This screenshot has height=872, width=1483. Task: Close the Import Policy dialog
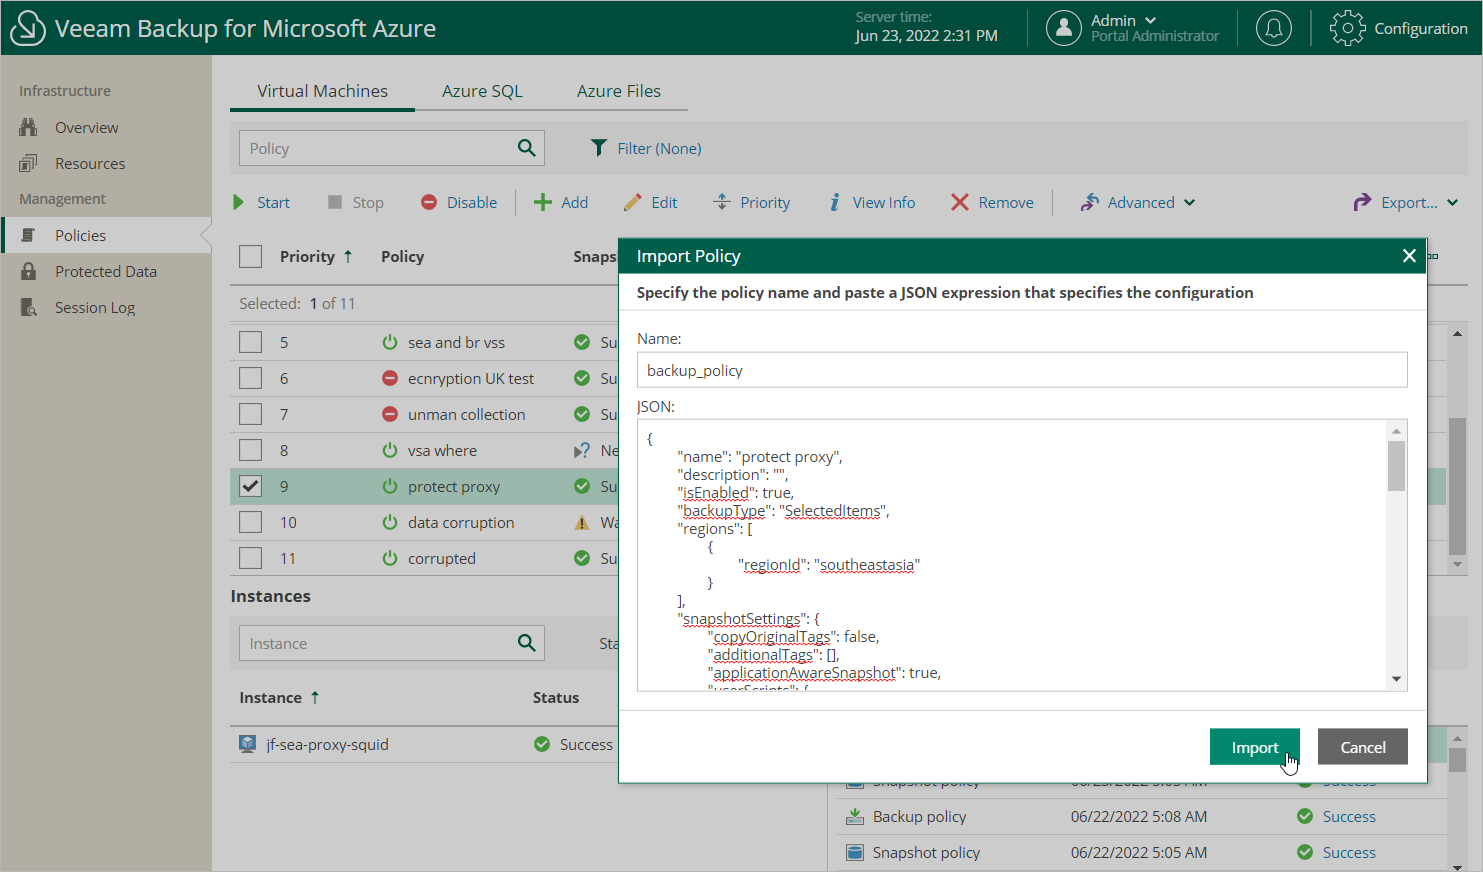click(x=1409, y=256)
